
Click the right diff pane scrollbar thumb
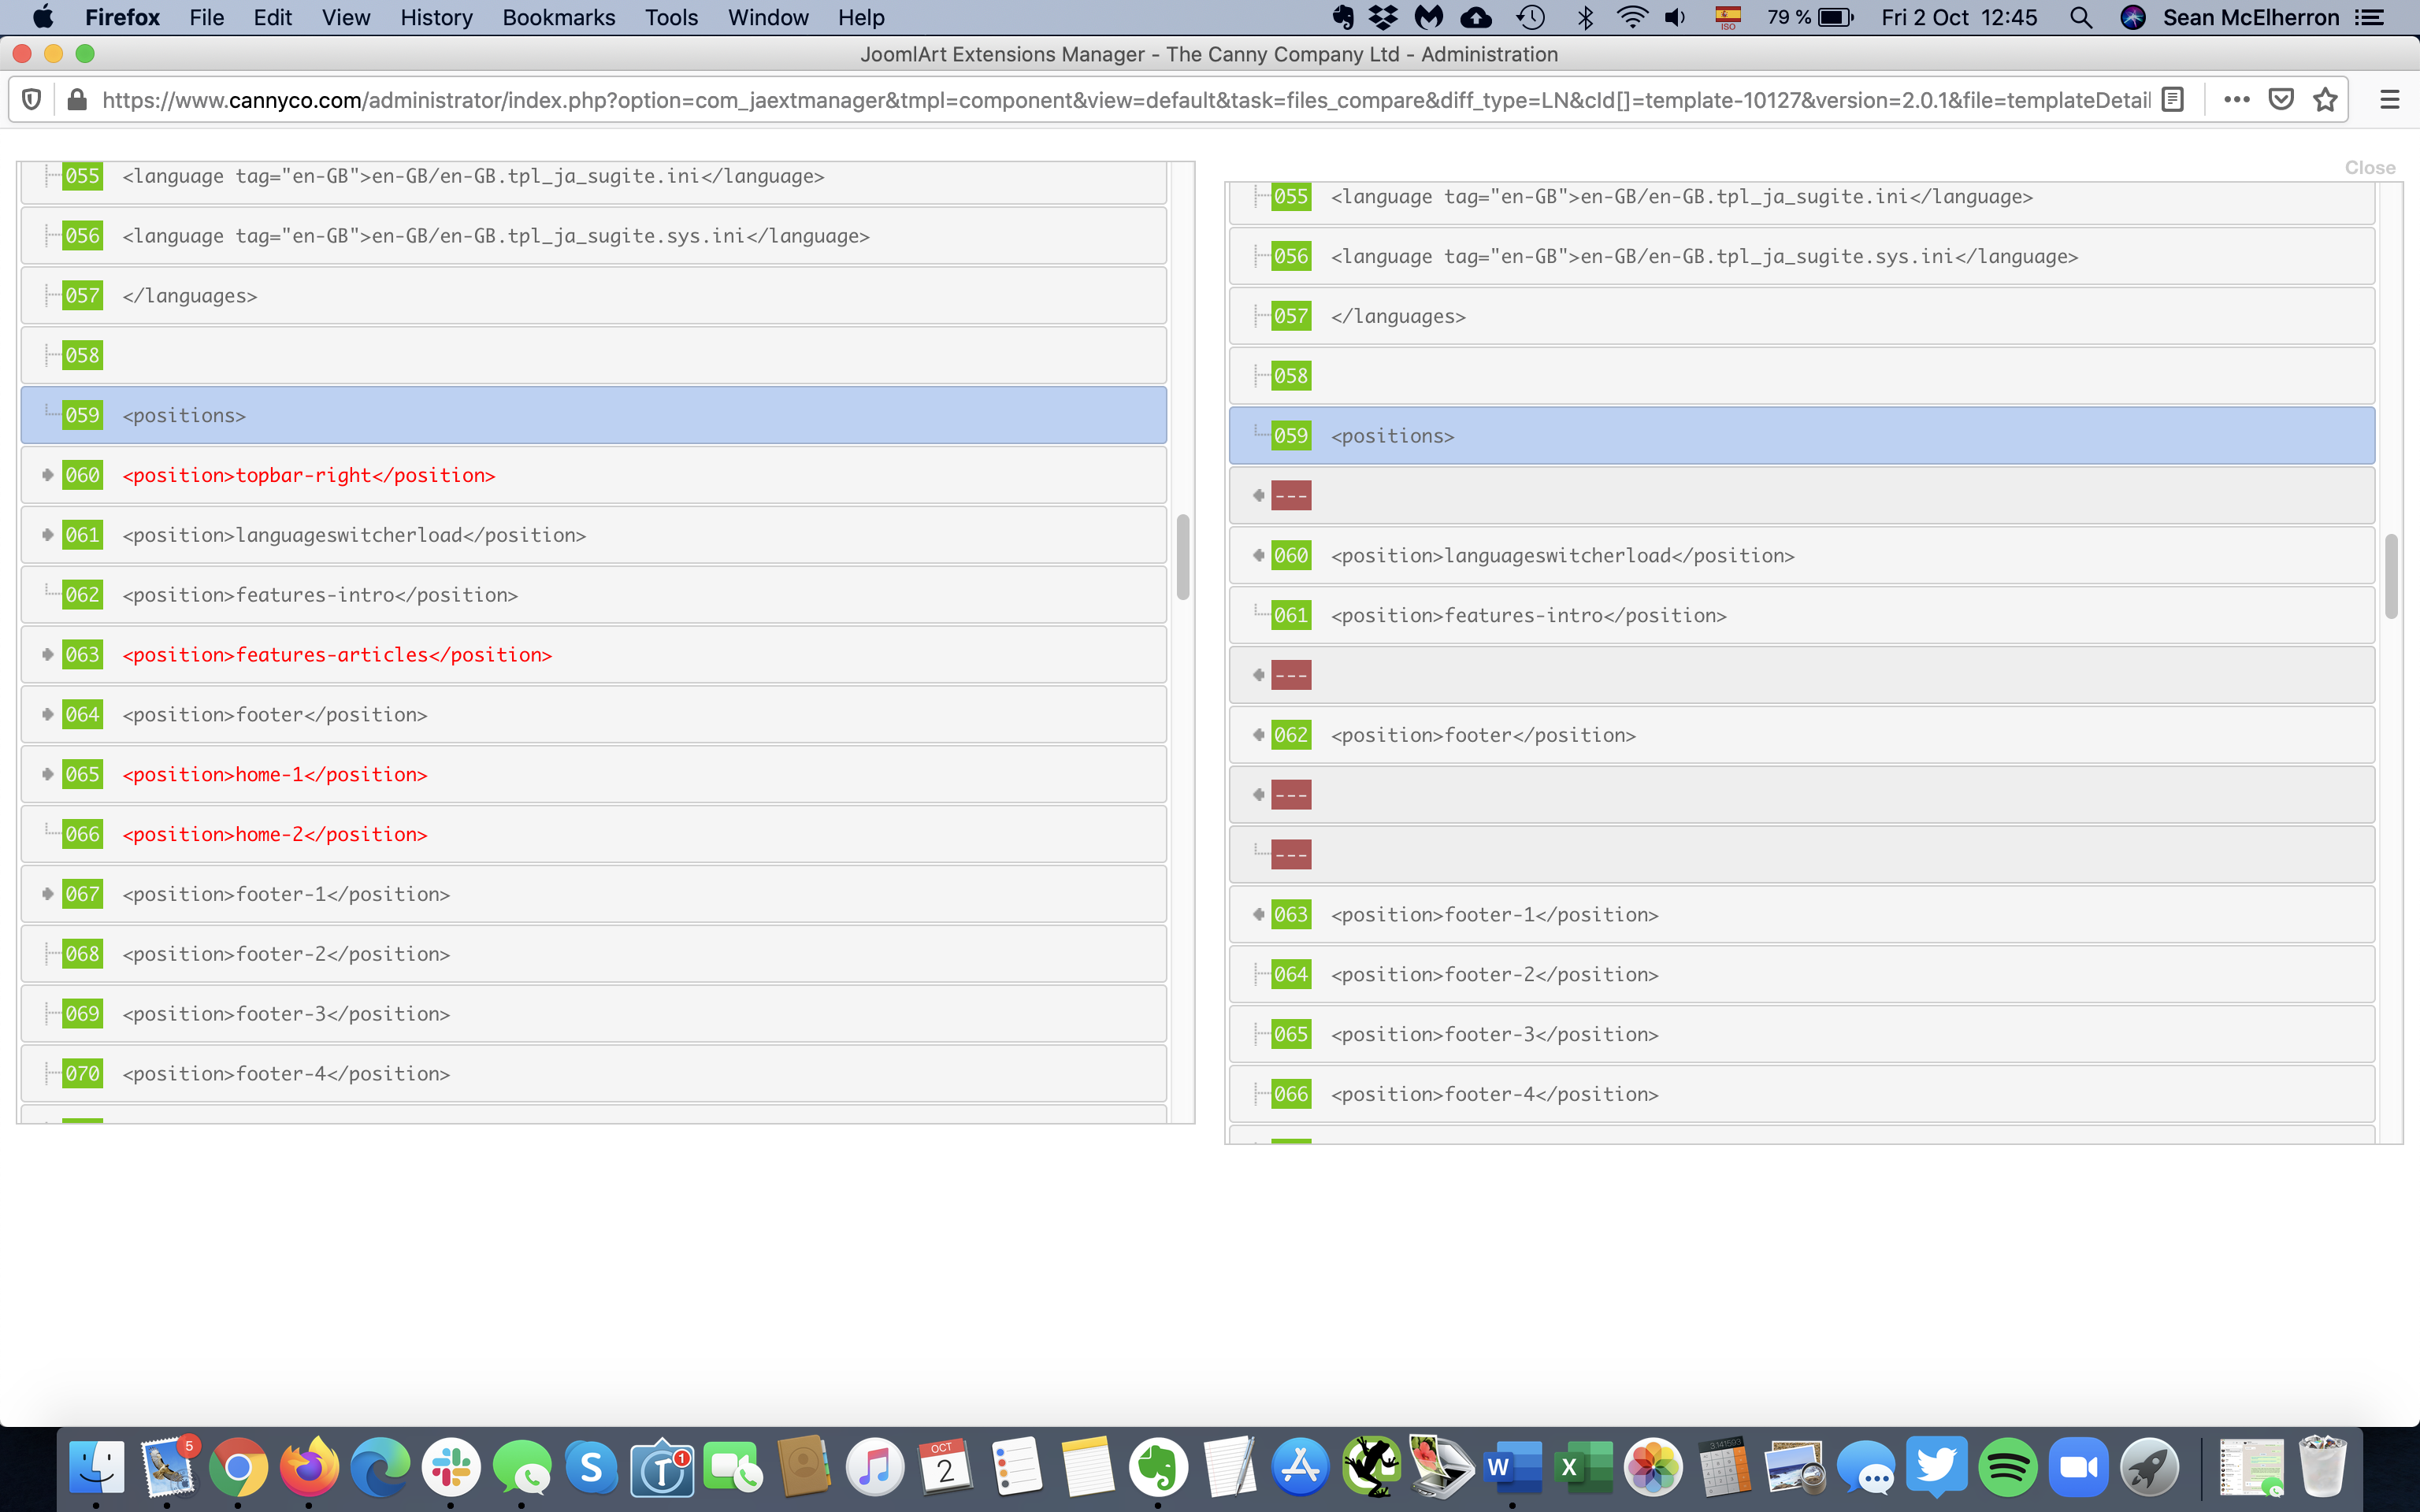coord(2391,577)
